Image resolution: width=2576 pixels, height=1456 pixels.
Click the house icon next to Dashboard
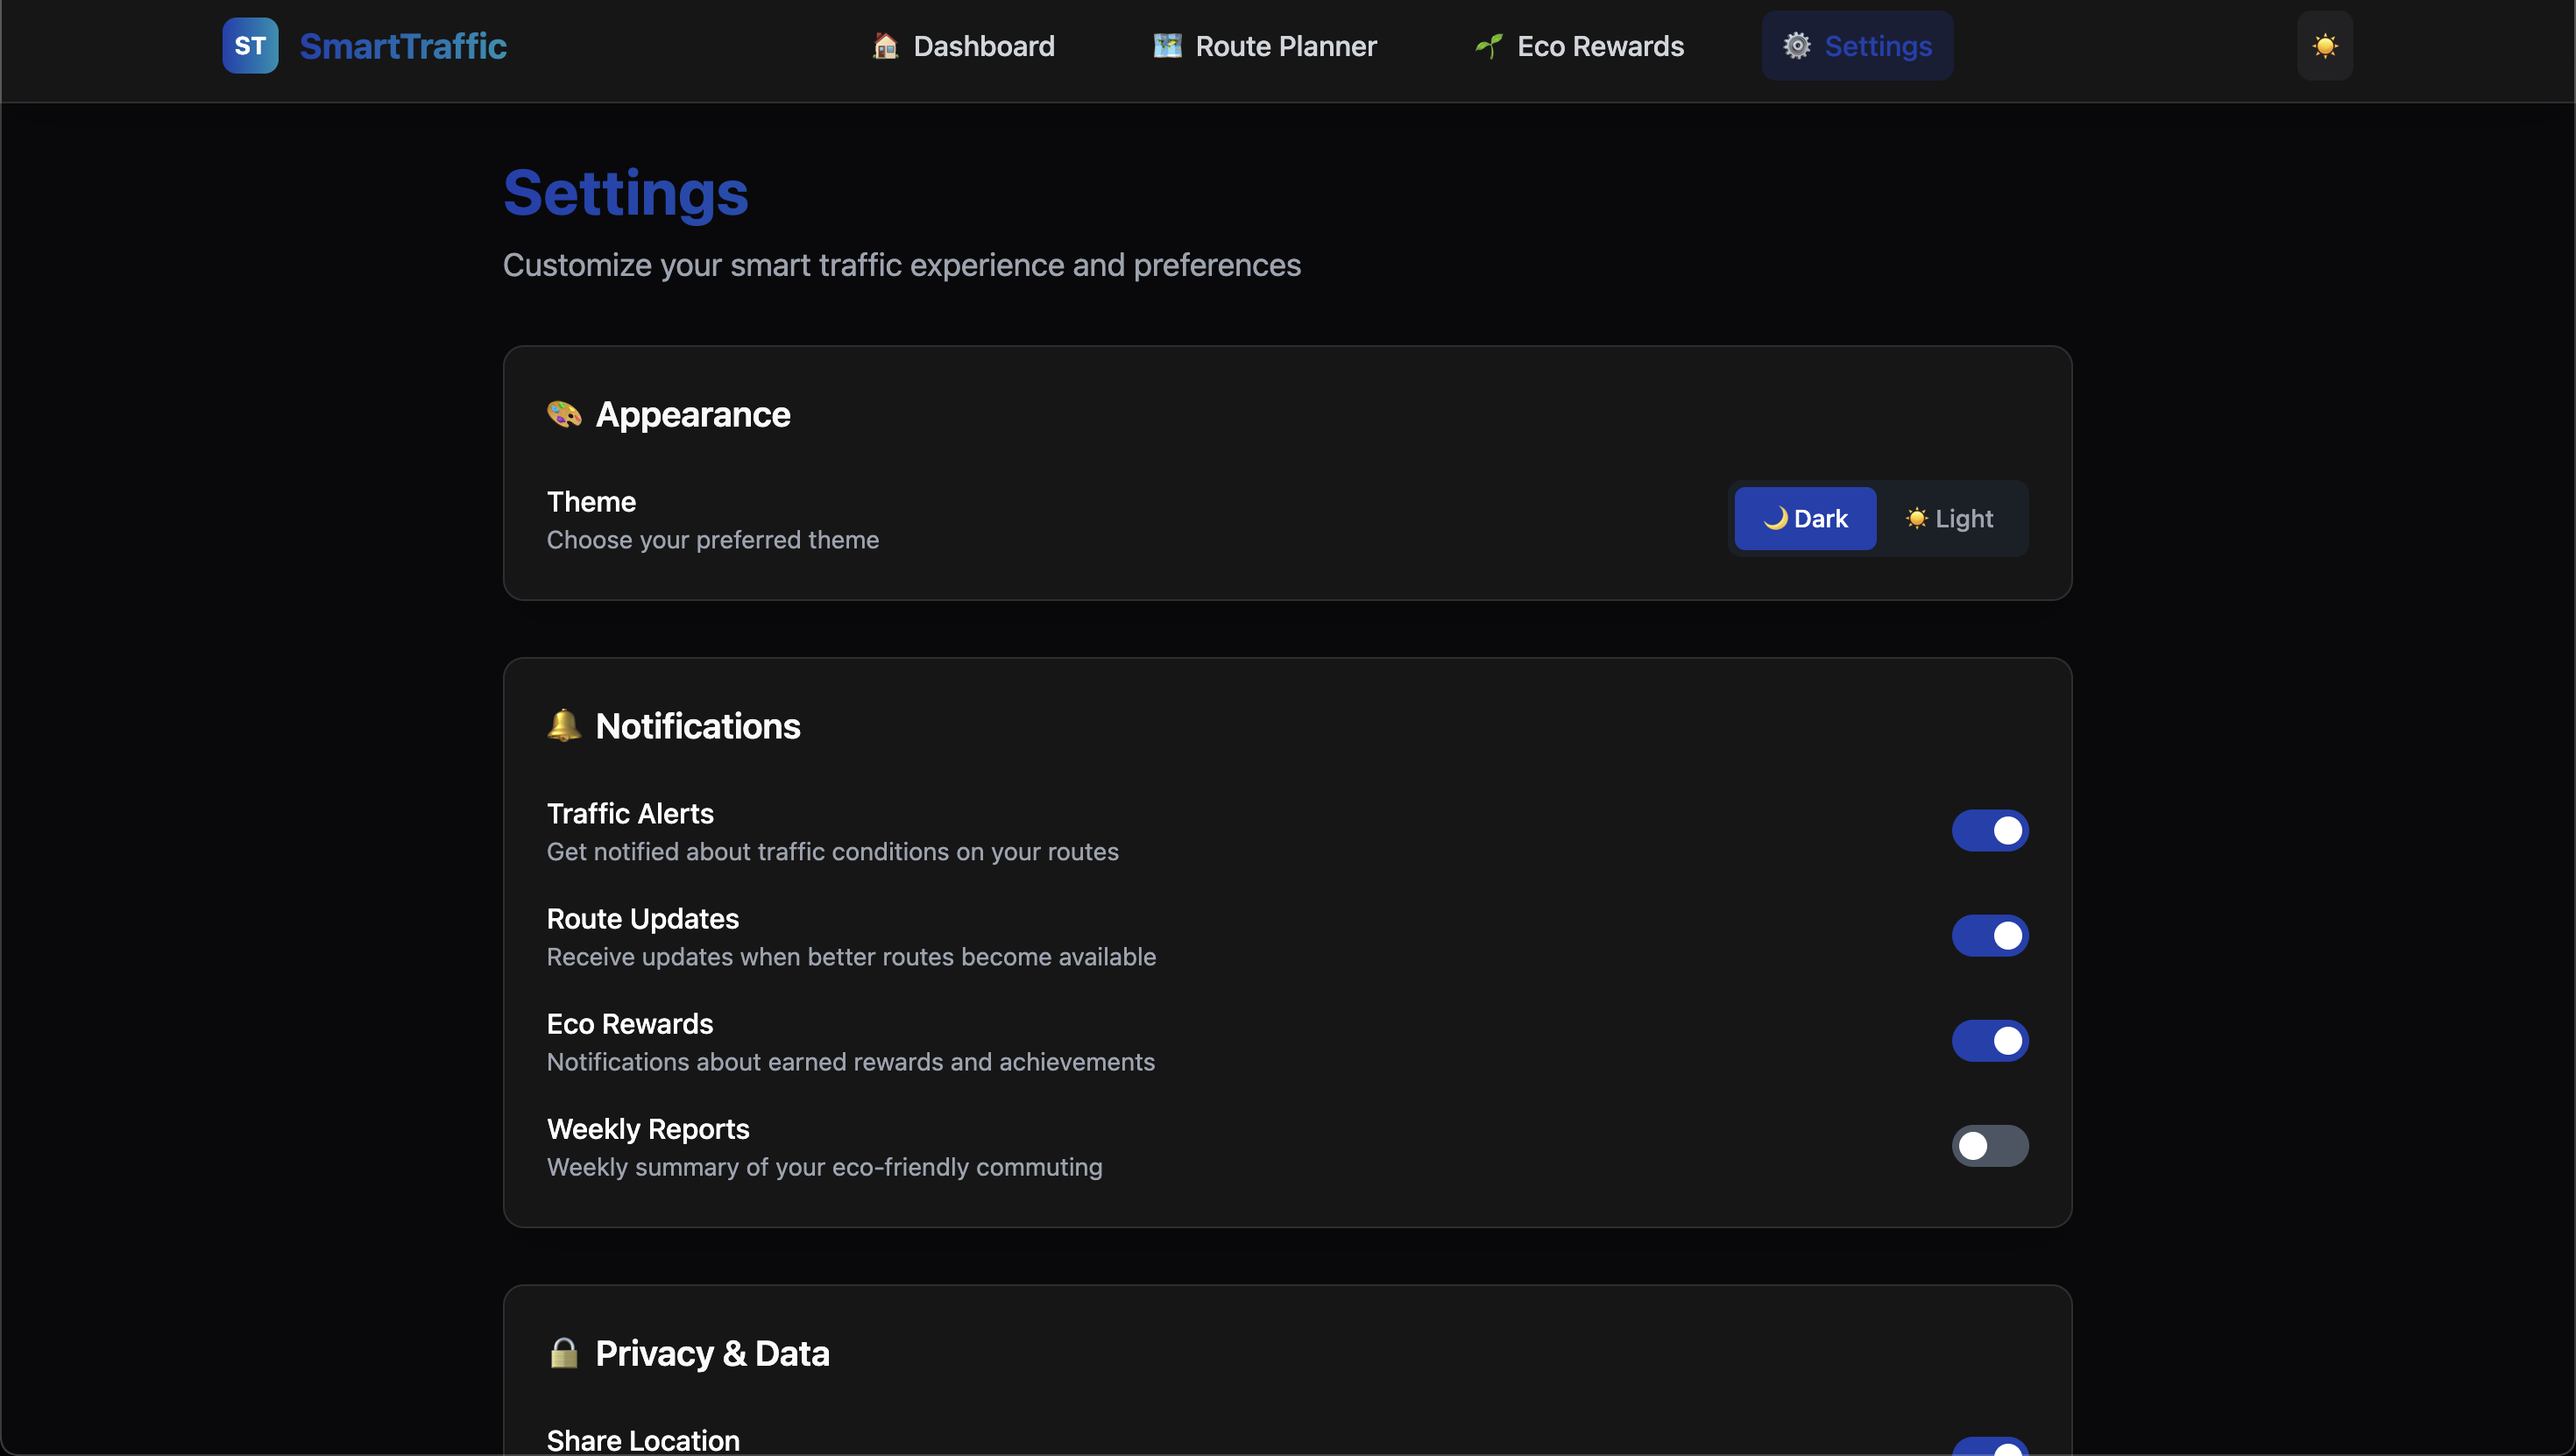(885, 46)
